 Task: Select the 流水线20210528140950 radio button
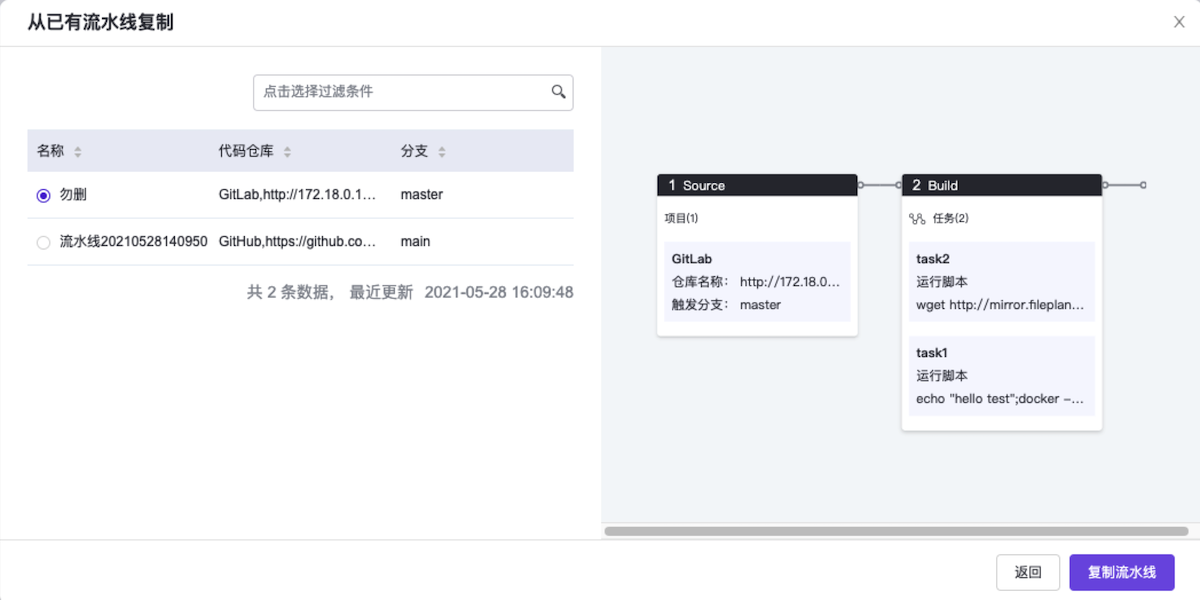pyautogui.click(x=43, y=242)
